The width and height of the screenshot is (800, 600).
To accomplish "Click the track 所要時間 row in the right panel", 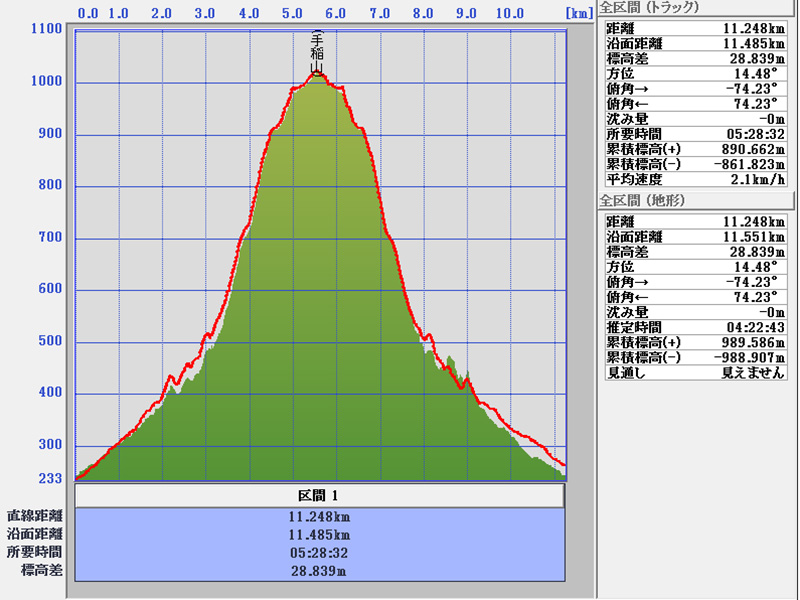I will (x=698, y=134).
